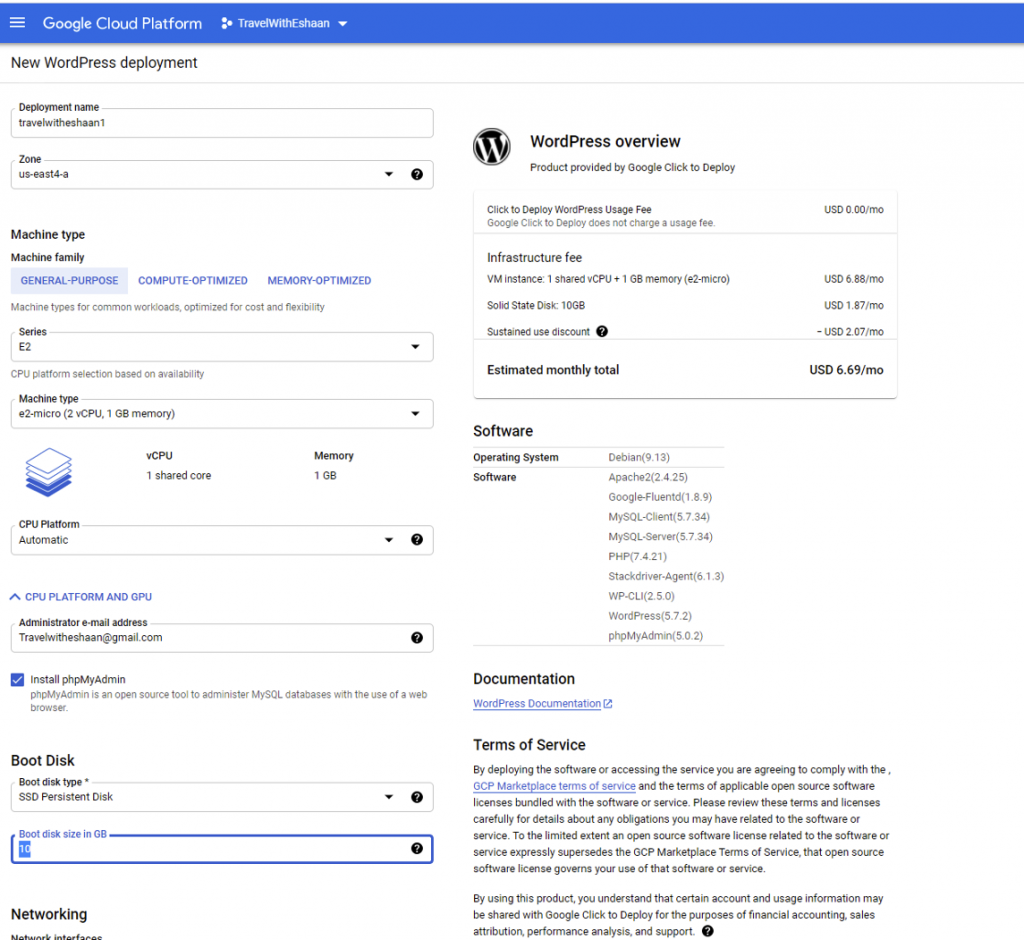Click the help icon for Administrator e-mail
The height and width of the screenshot is (940, 1024).
click(417, 638)
